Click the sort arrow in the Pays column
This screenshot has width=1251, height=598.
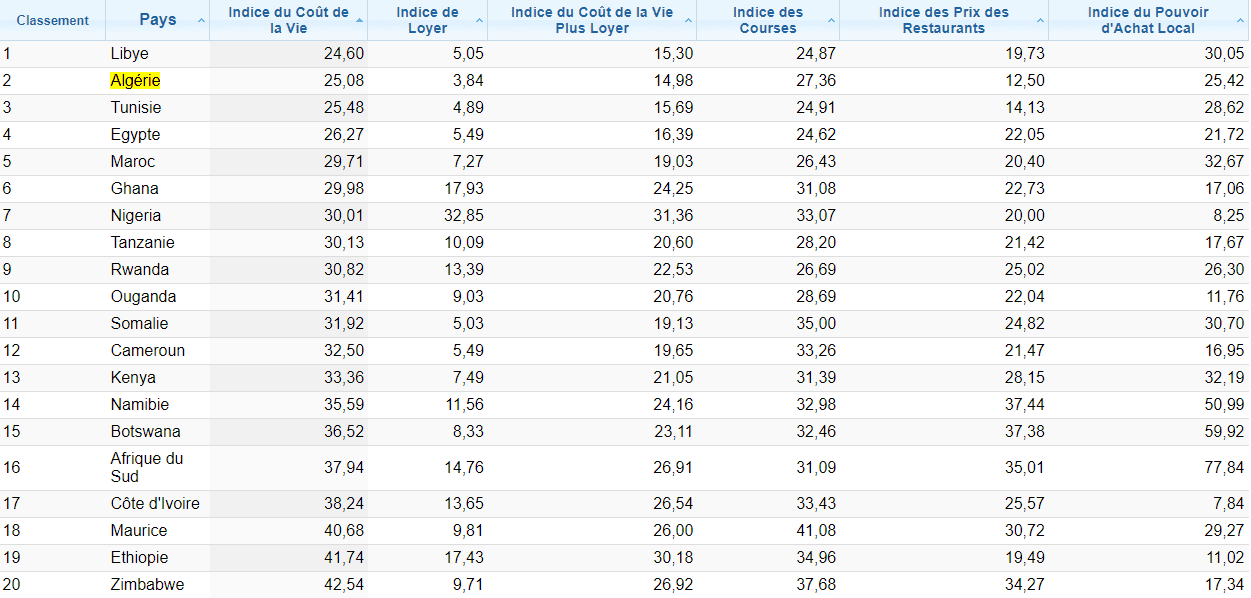[x=201, y=21]
